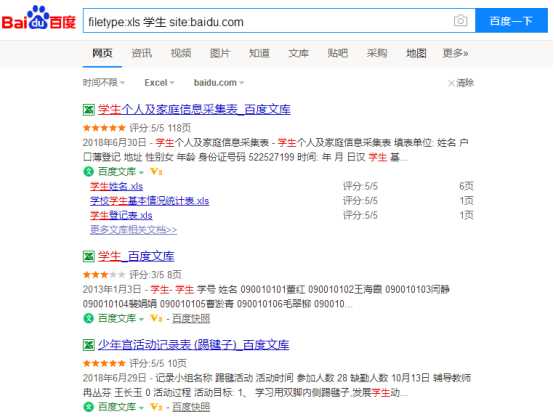Expand 百度文库 source arrow under first result

141,172
